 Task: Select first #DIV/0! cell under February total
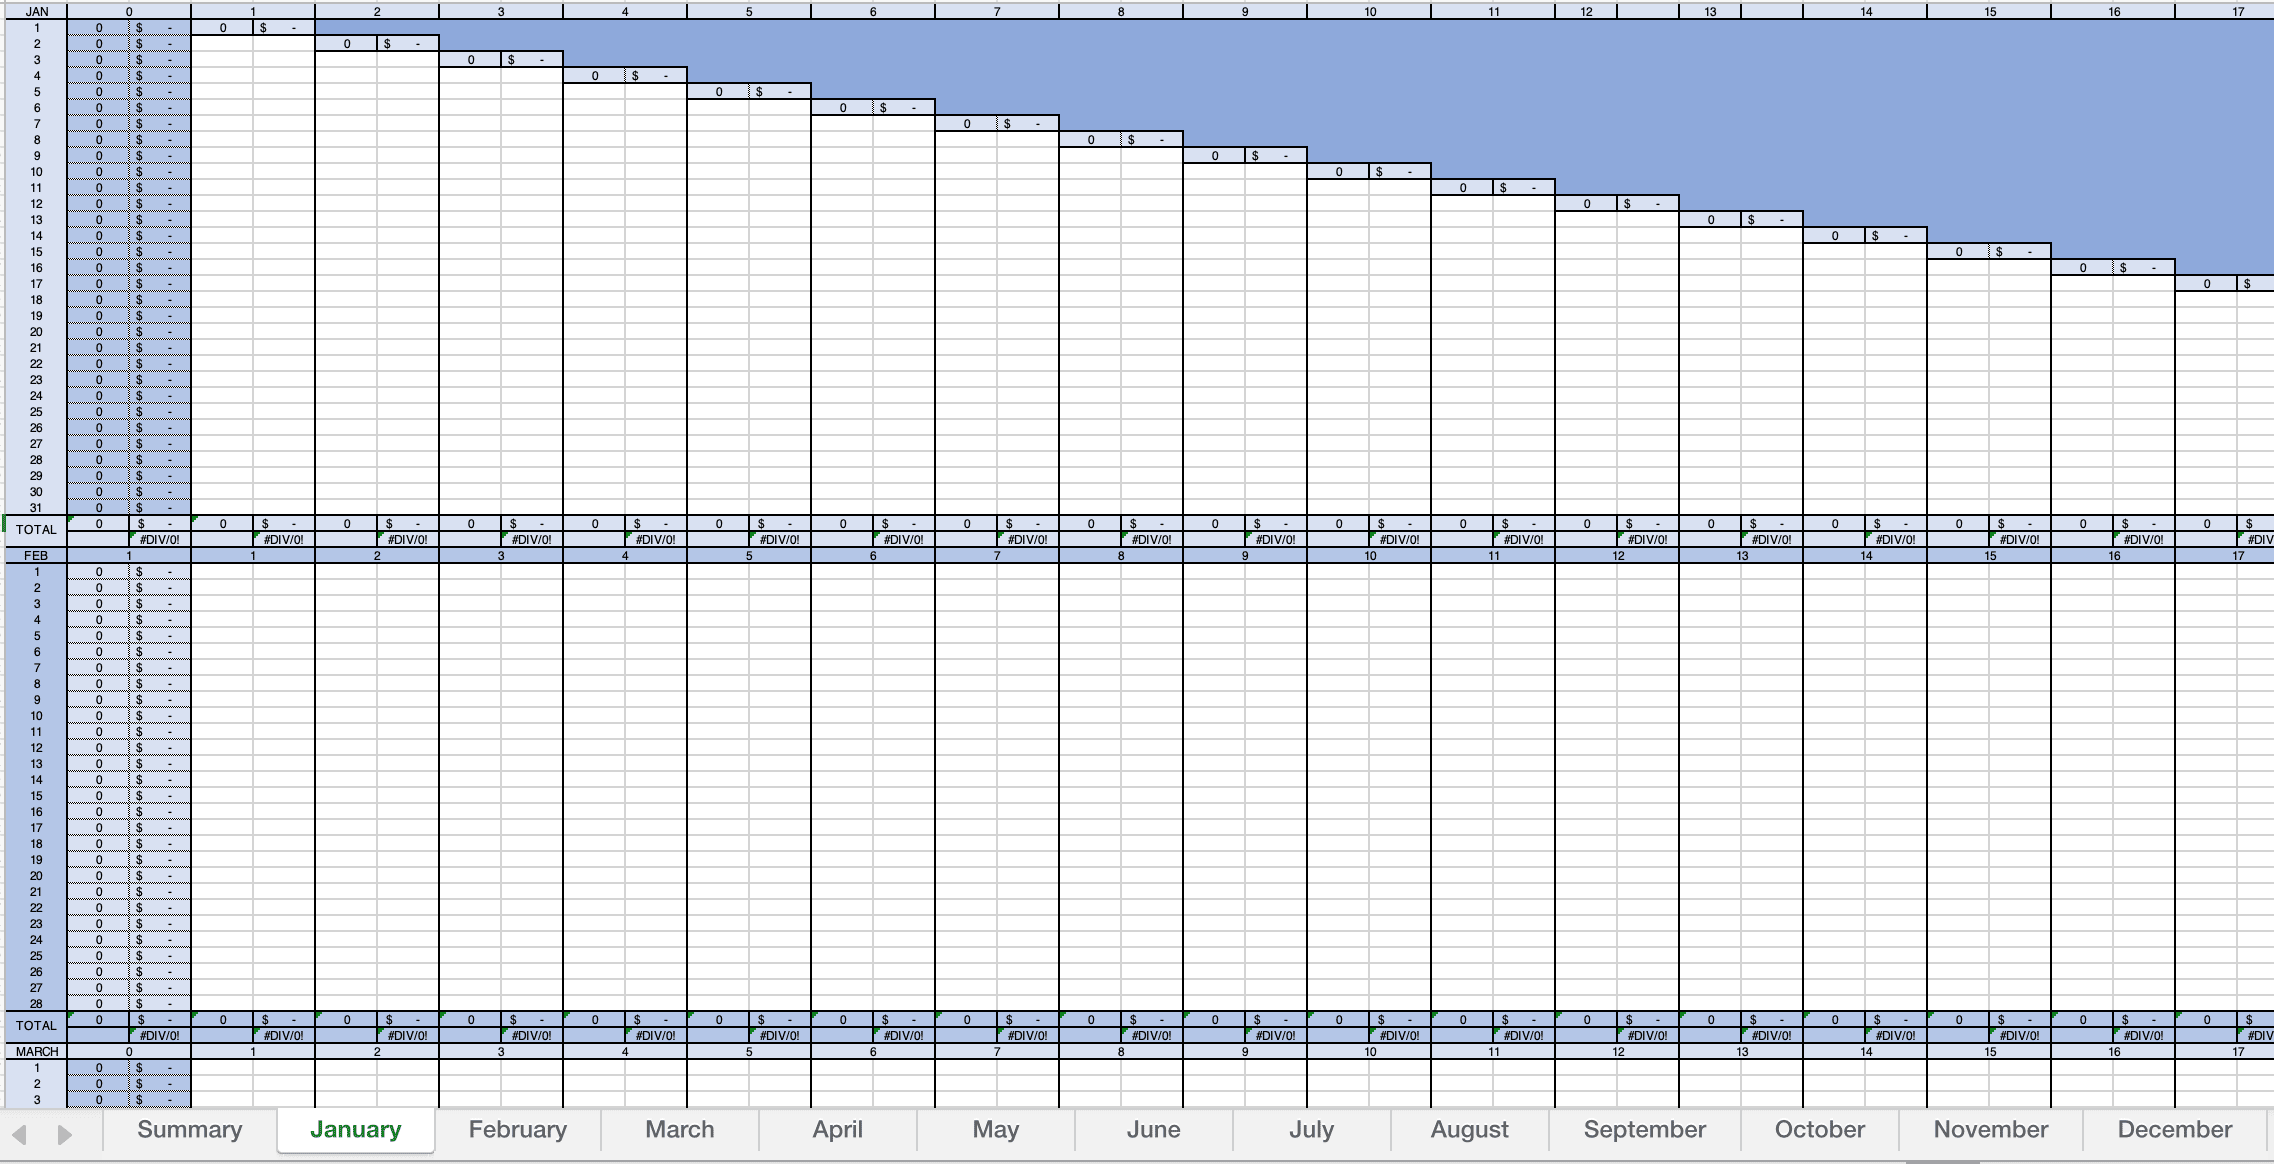click(x=160, y=1036)
